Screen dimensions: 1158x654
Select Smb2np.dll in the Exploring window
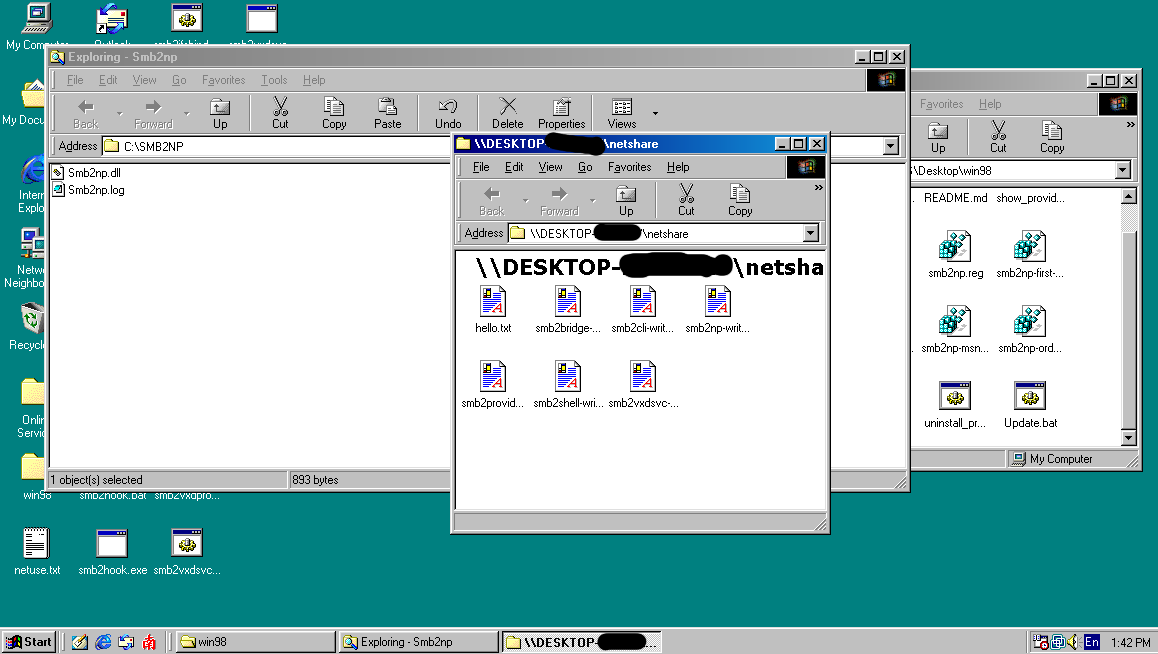(86, 173)
